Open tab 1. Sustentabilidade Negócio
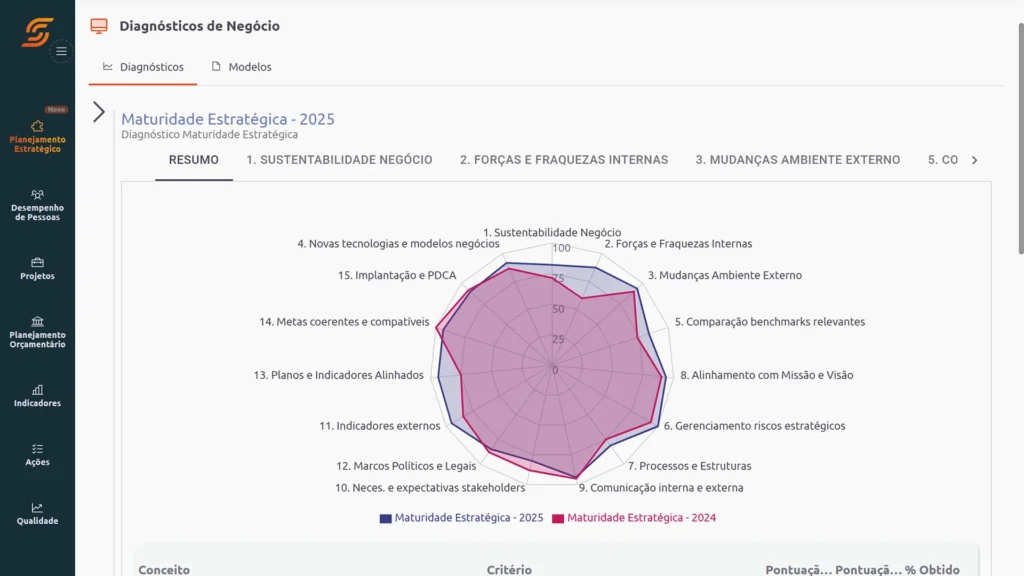This screenshot has width=1024, height=576. [x=340, y=160]
